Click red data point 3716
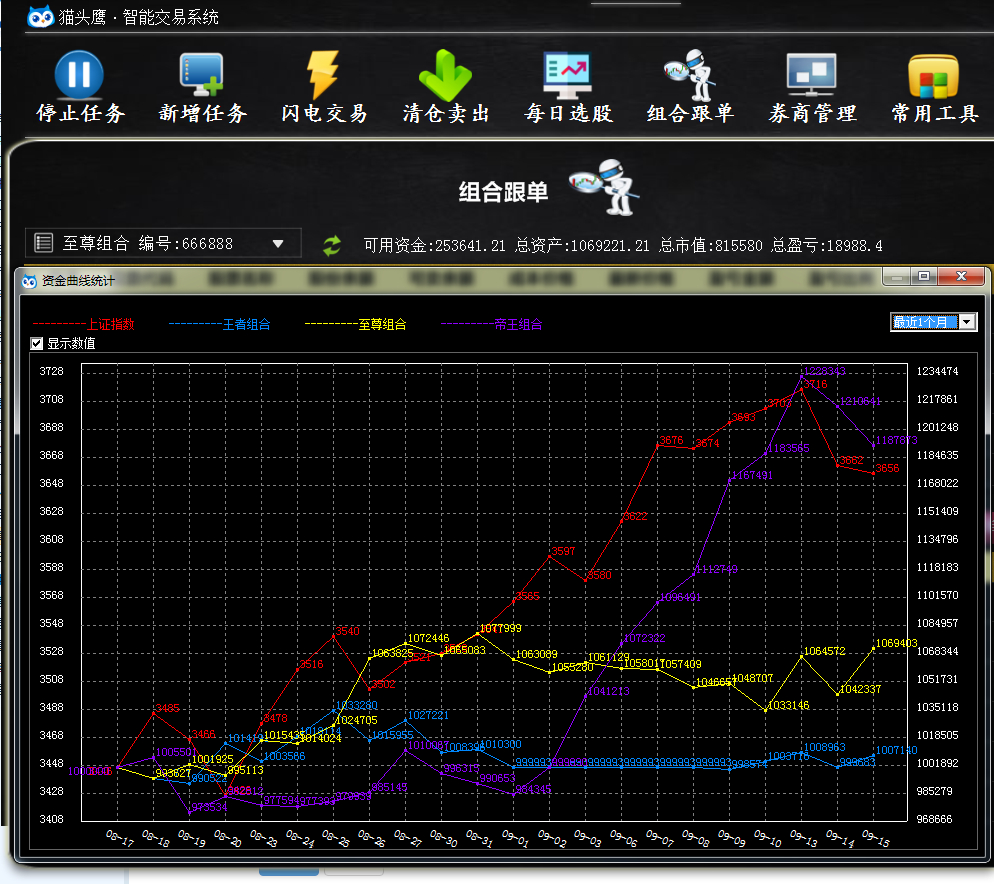Image resolution: width=994 pixels, height=884 pixels. (802, 389)
